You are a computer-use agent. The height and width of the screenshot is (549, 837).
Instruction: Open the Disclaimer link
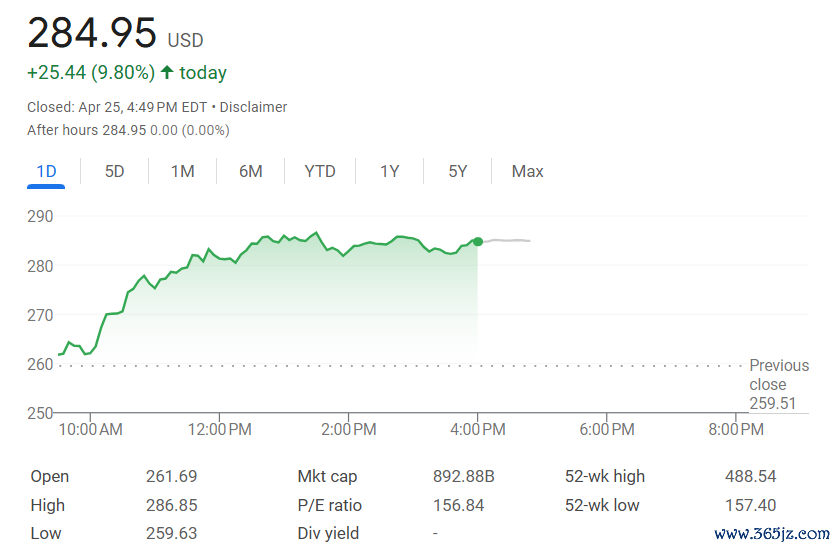[x=253, y=107]
